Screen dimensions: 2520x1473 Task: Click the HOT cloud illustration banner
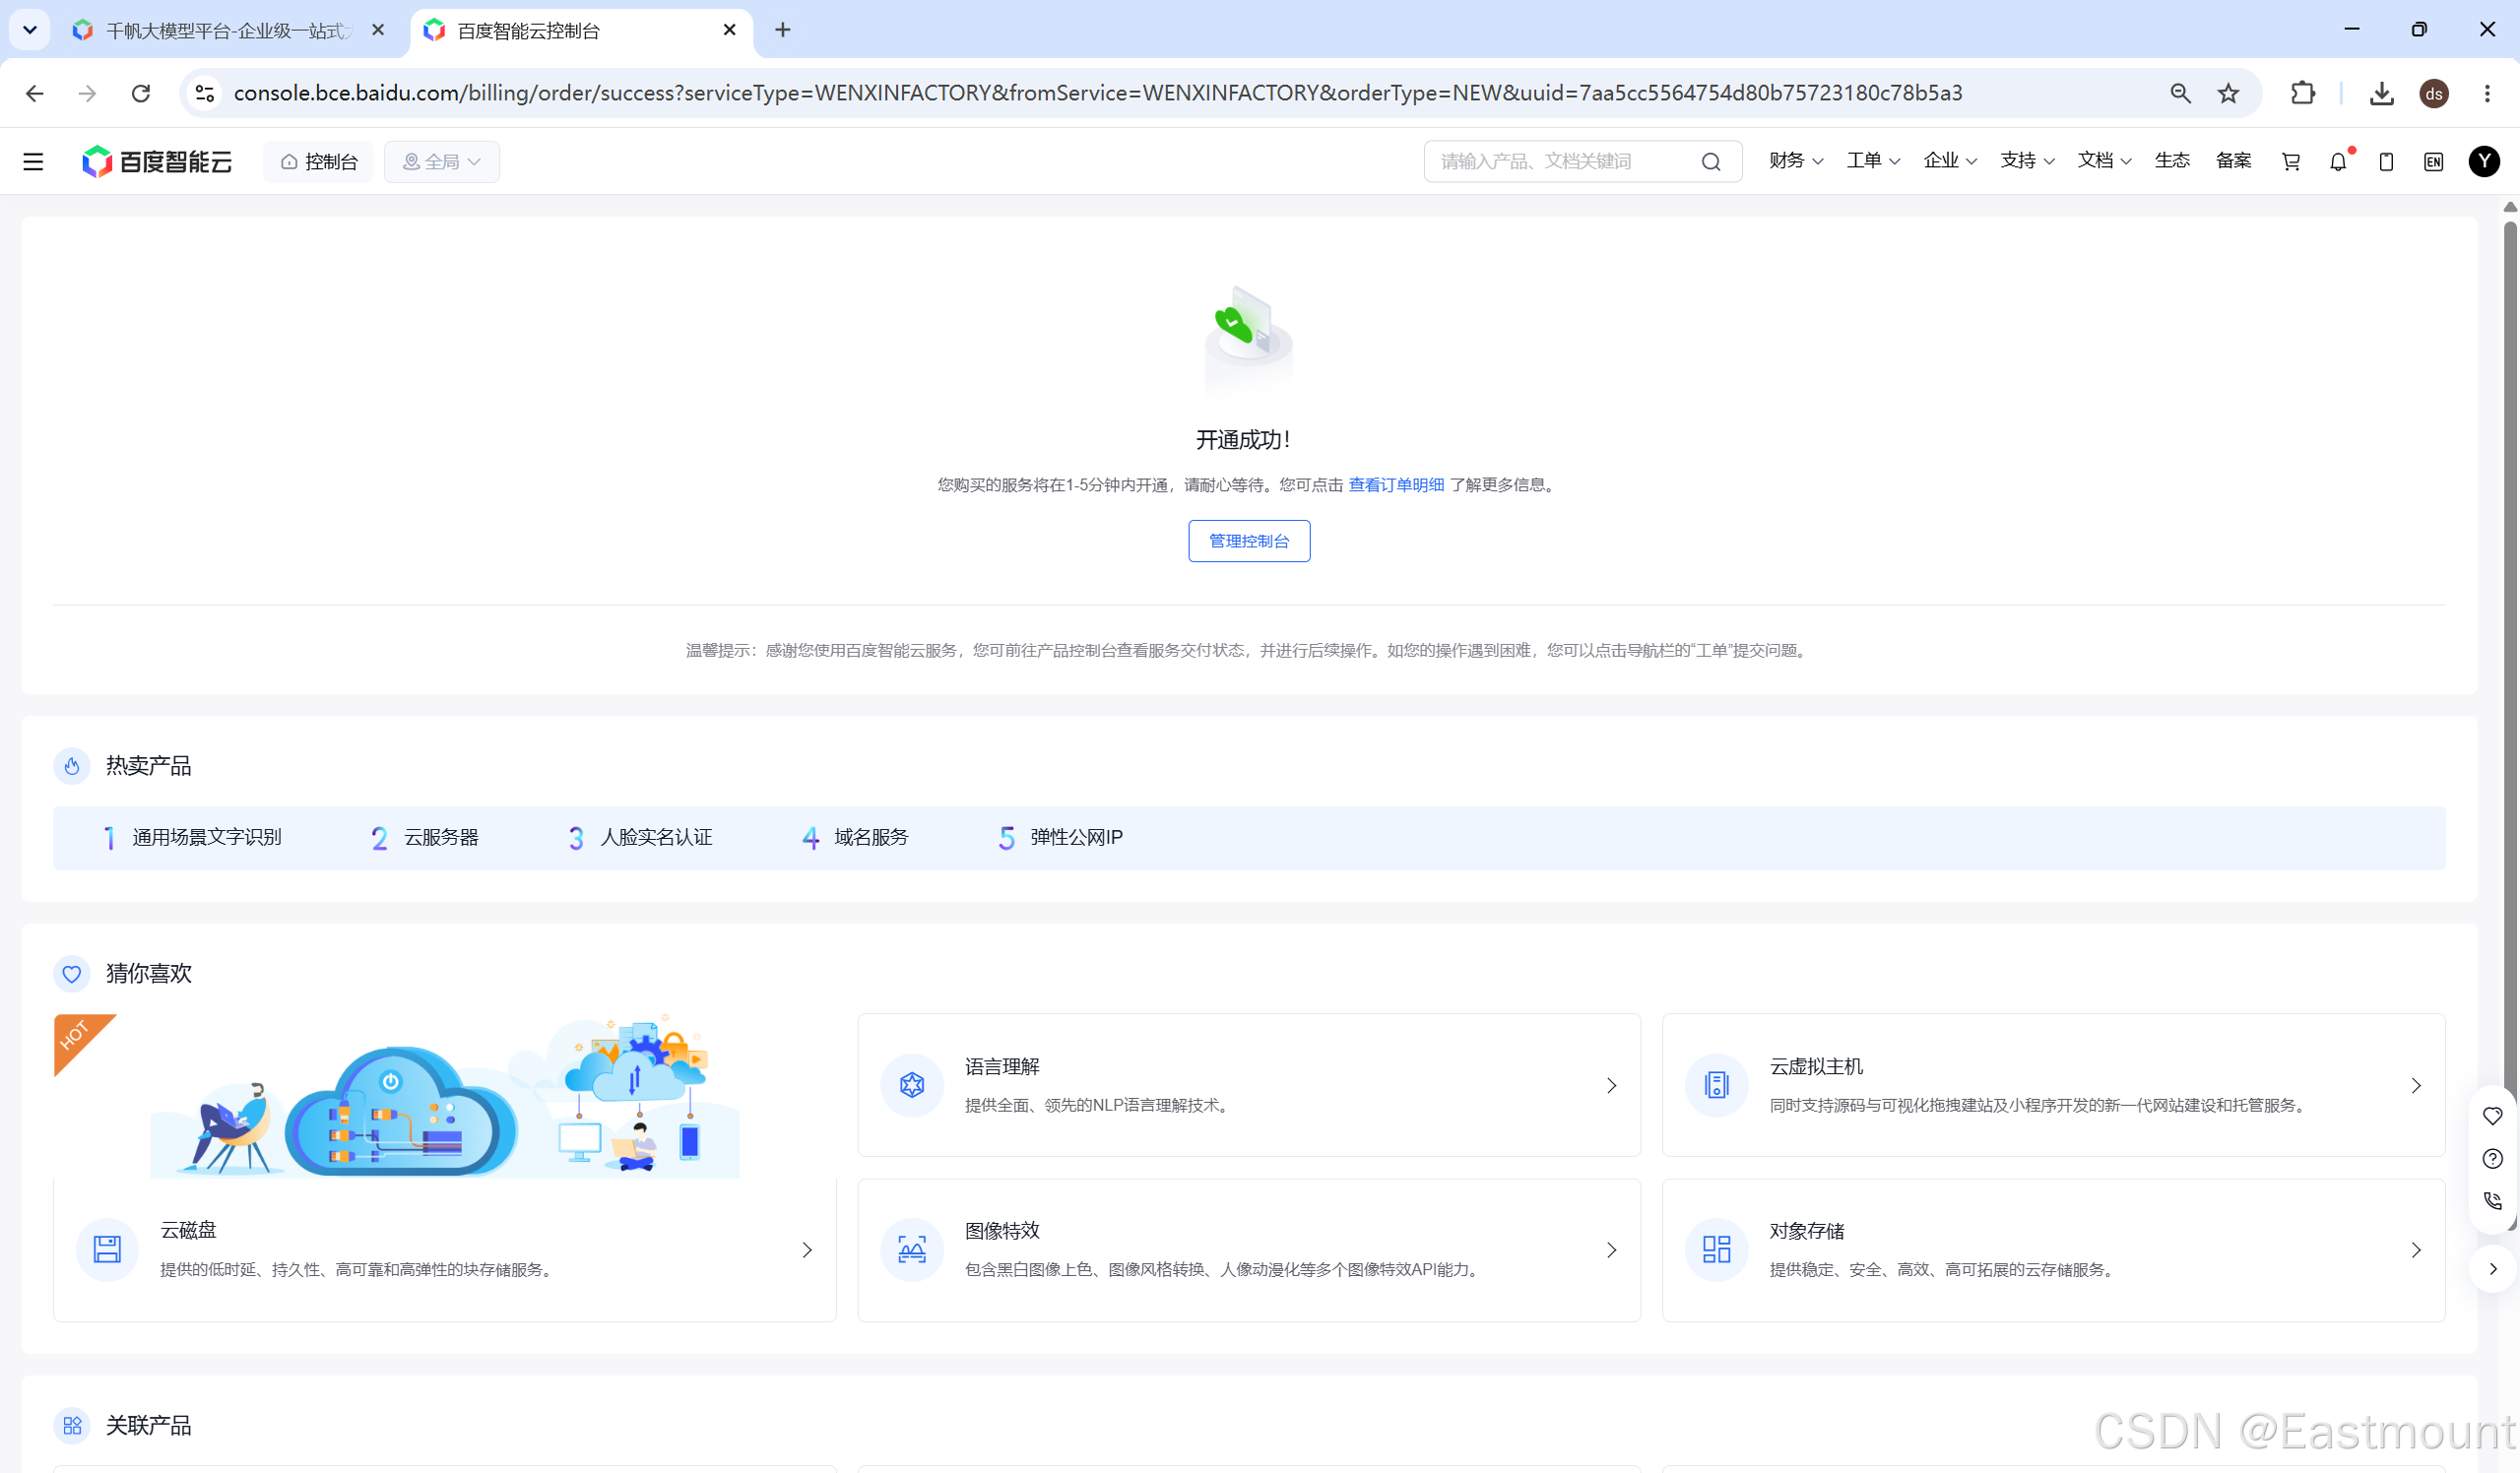click(445, 1096)
